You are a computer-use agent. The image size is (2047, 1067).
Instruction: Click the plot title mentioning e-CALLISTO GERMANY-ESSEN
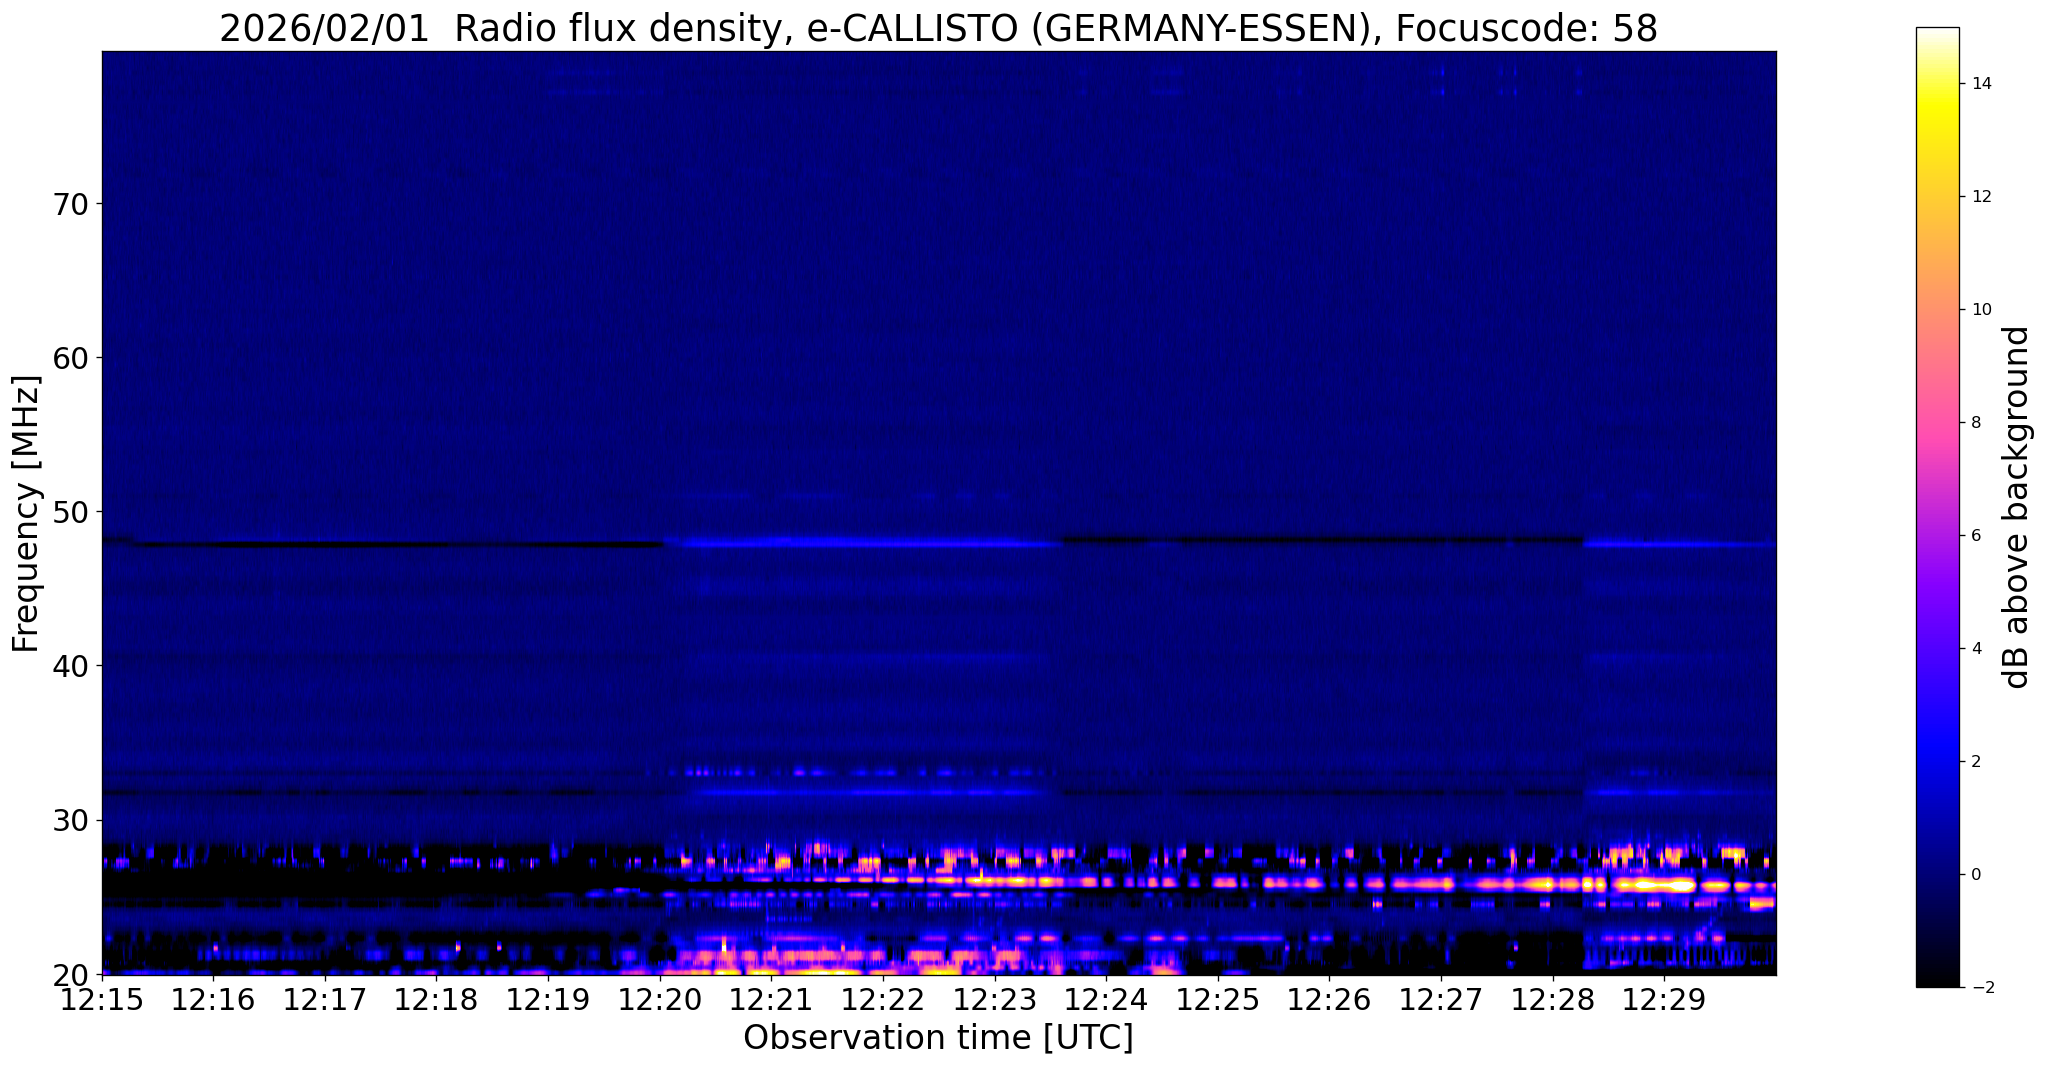[x=938, y=29]
